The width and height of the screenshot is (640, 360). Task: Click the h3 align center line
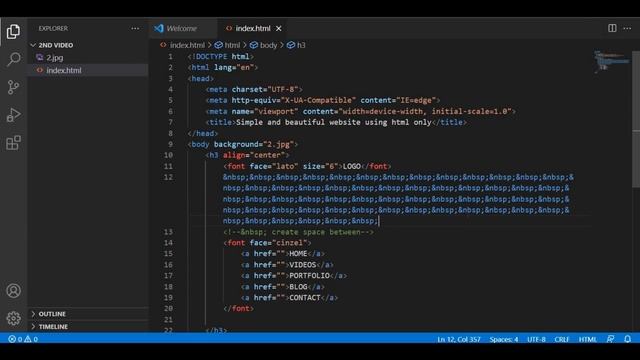[247, 155]
